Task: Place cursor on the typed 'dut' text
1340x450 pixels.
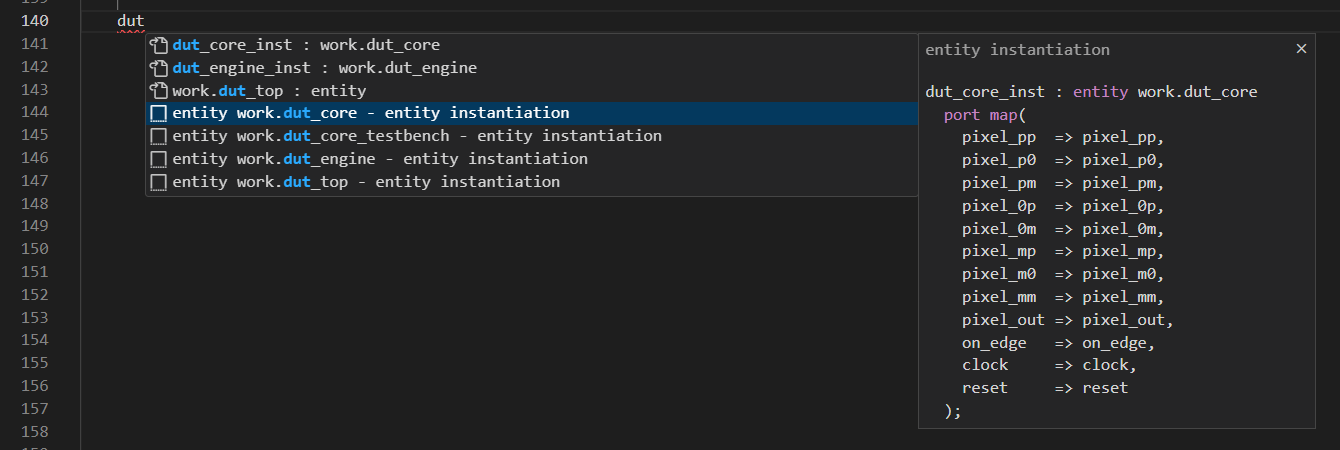Action: (131, 21)
